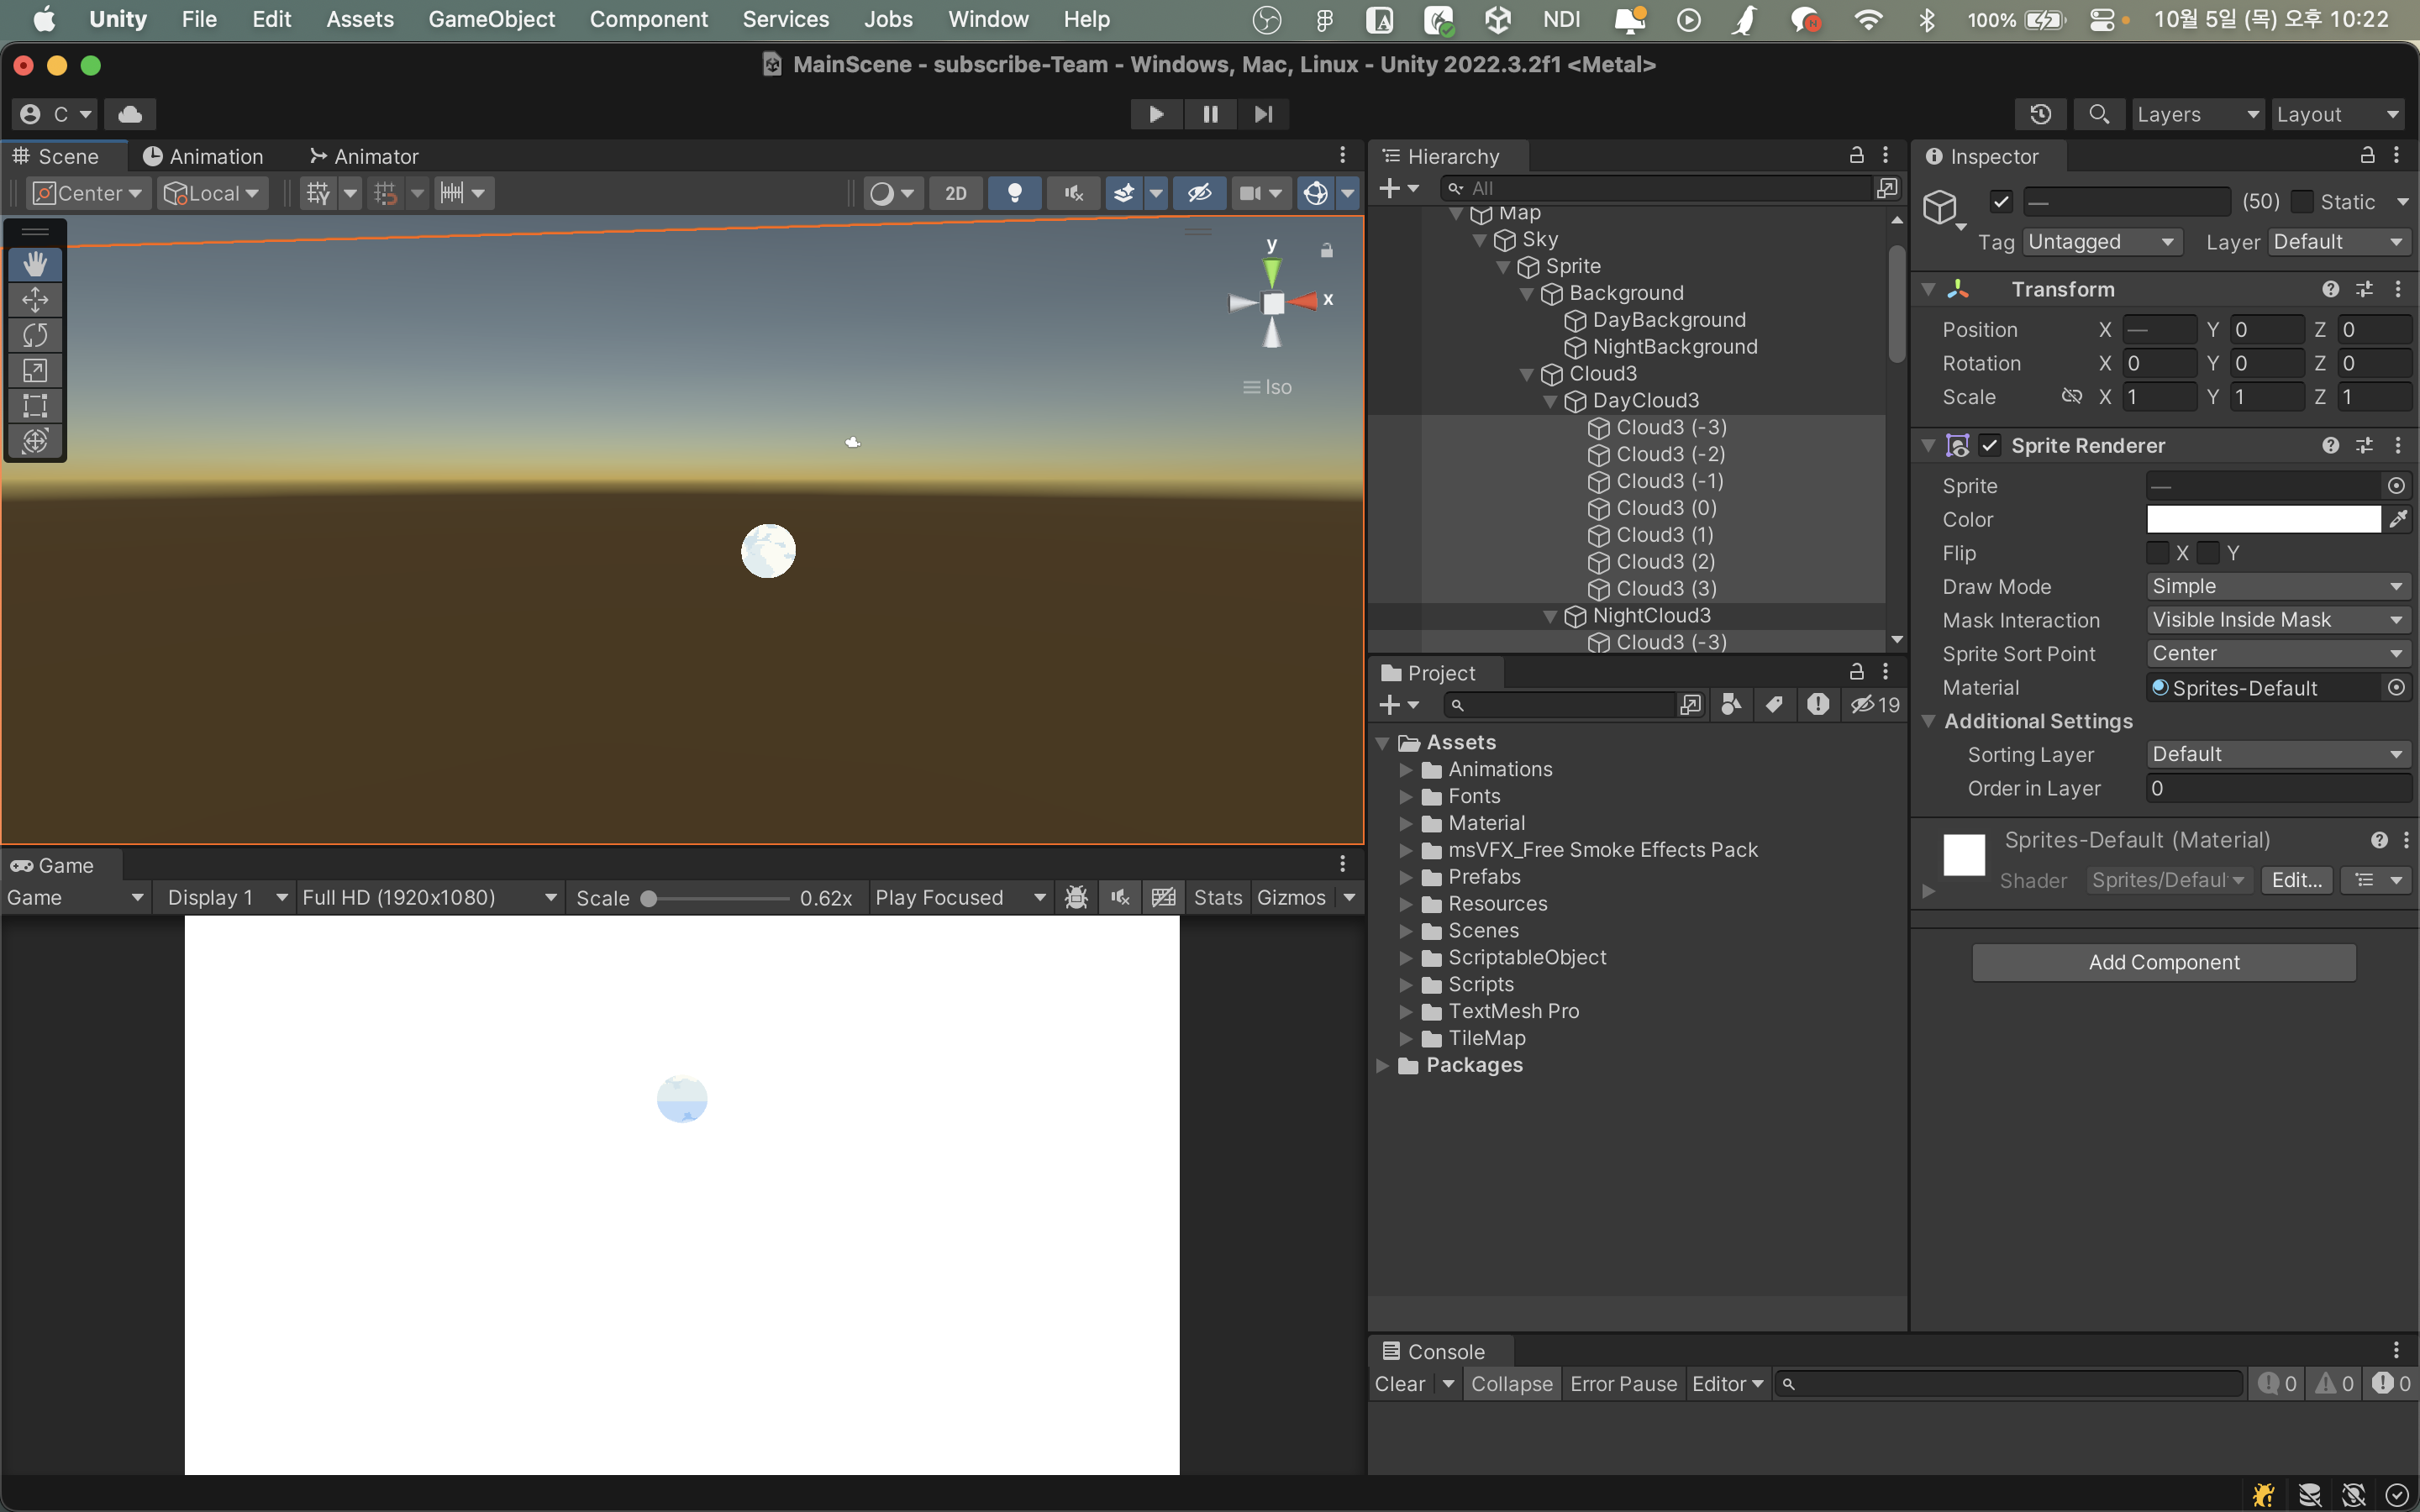Click the Add Component button
2420x1512 pixels.
point(2163,962)
